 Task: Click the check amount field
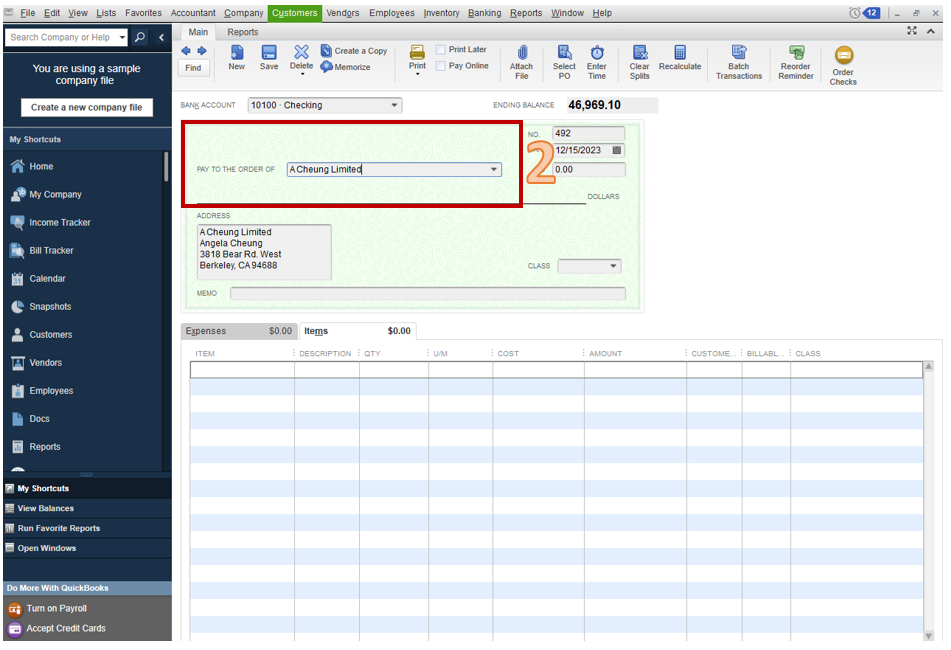click(x=588, y=170)
